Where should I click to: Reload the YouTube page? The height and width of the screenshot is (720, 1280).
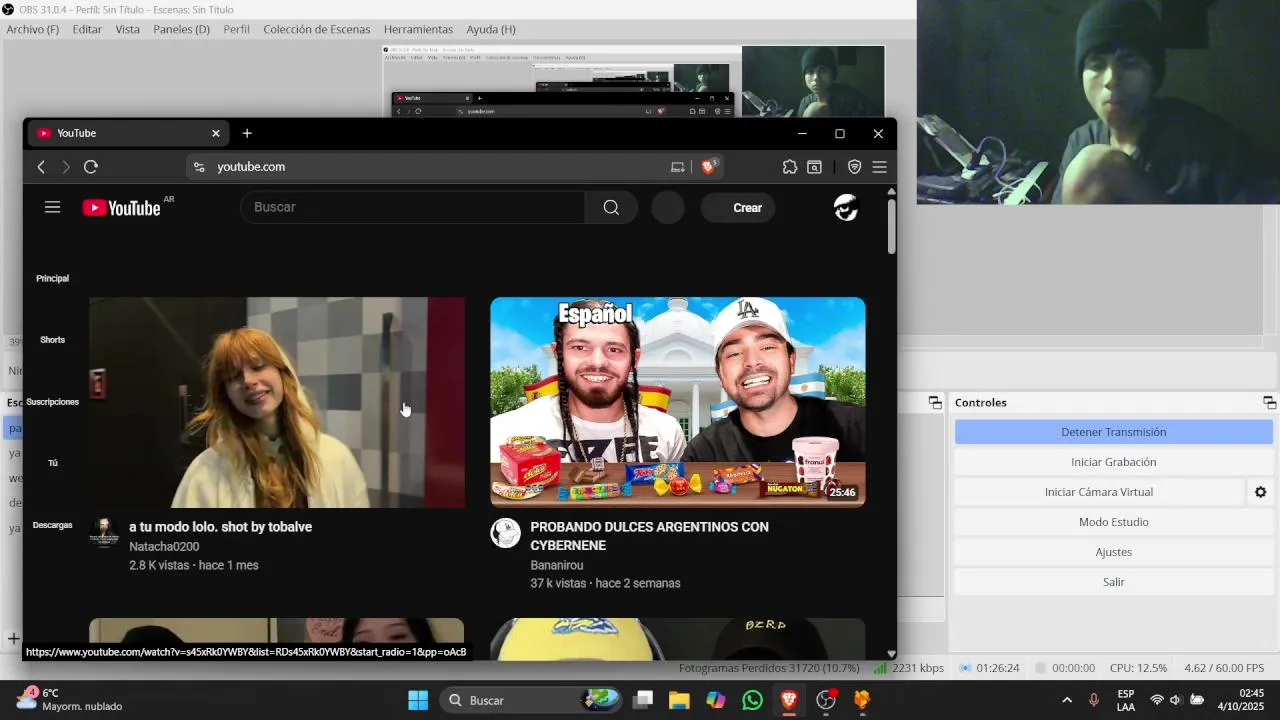(91, 167)
